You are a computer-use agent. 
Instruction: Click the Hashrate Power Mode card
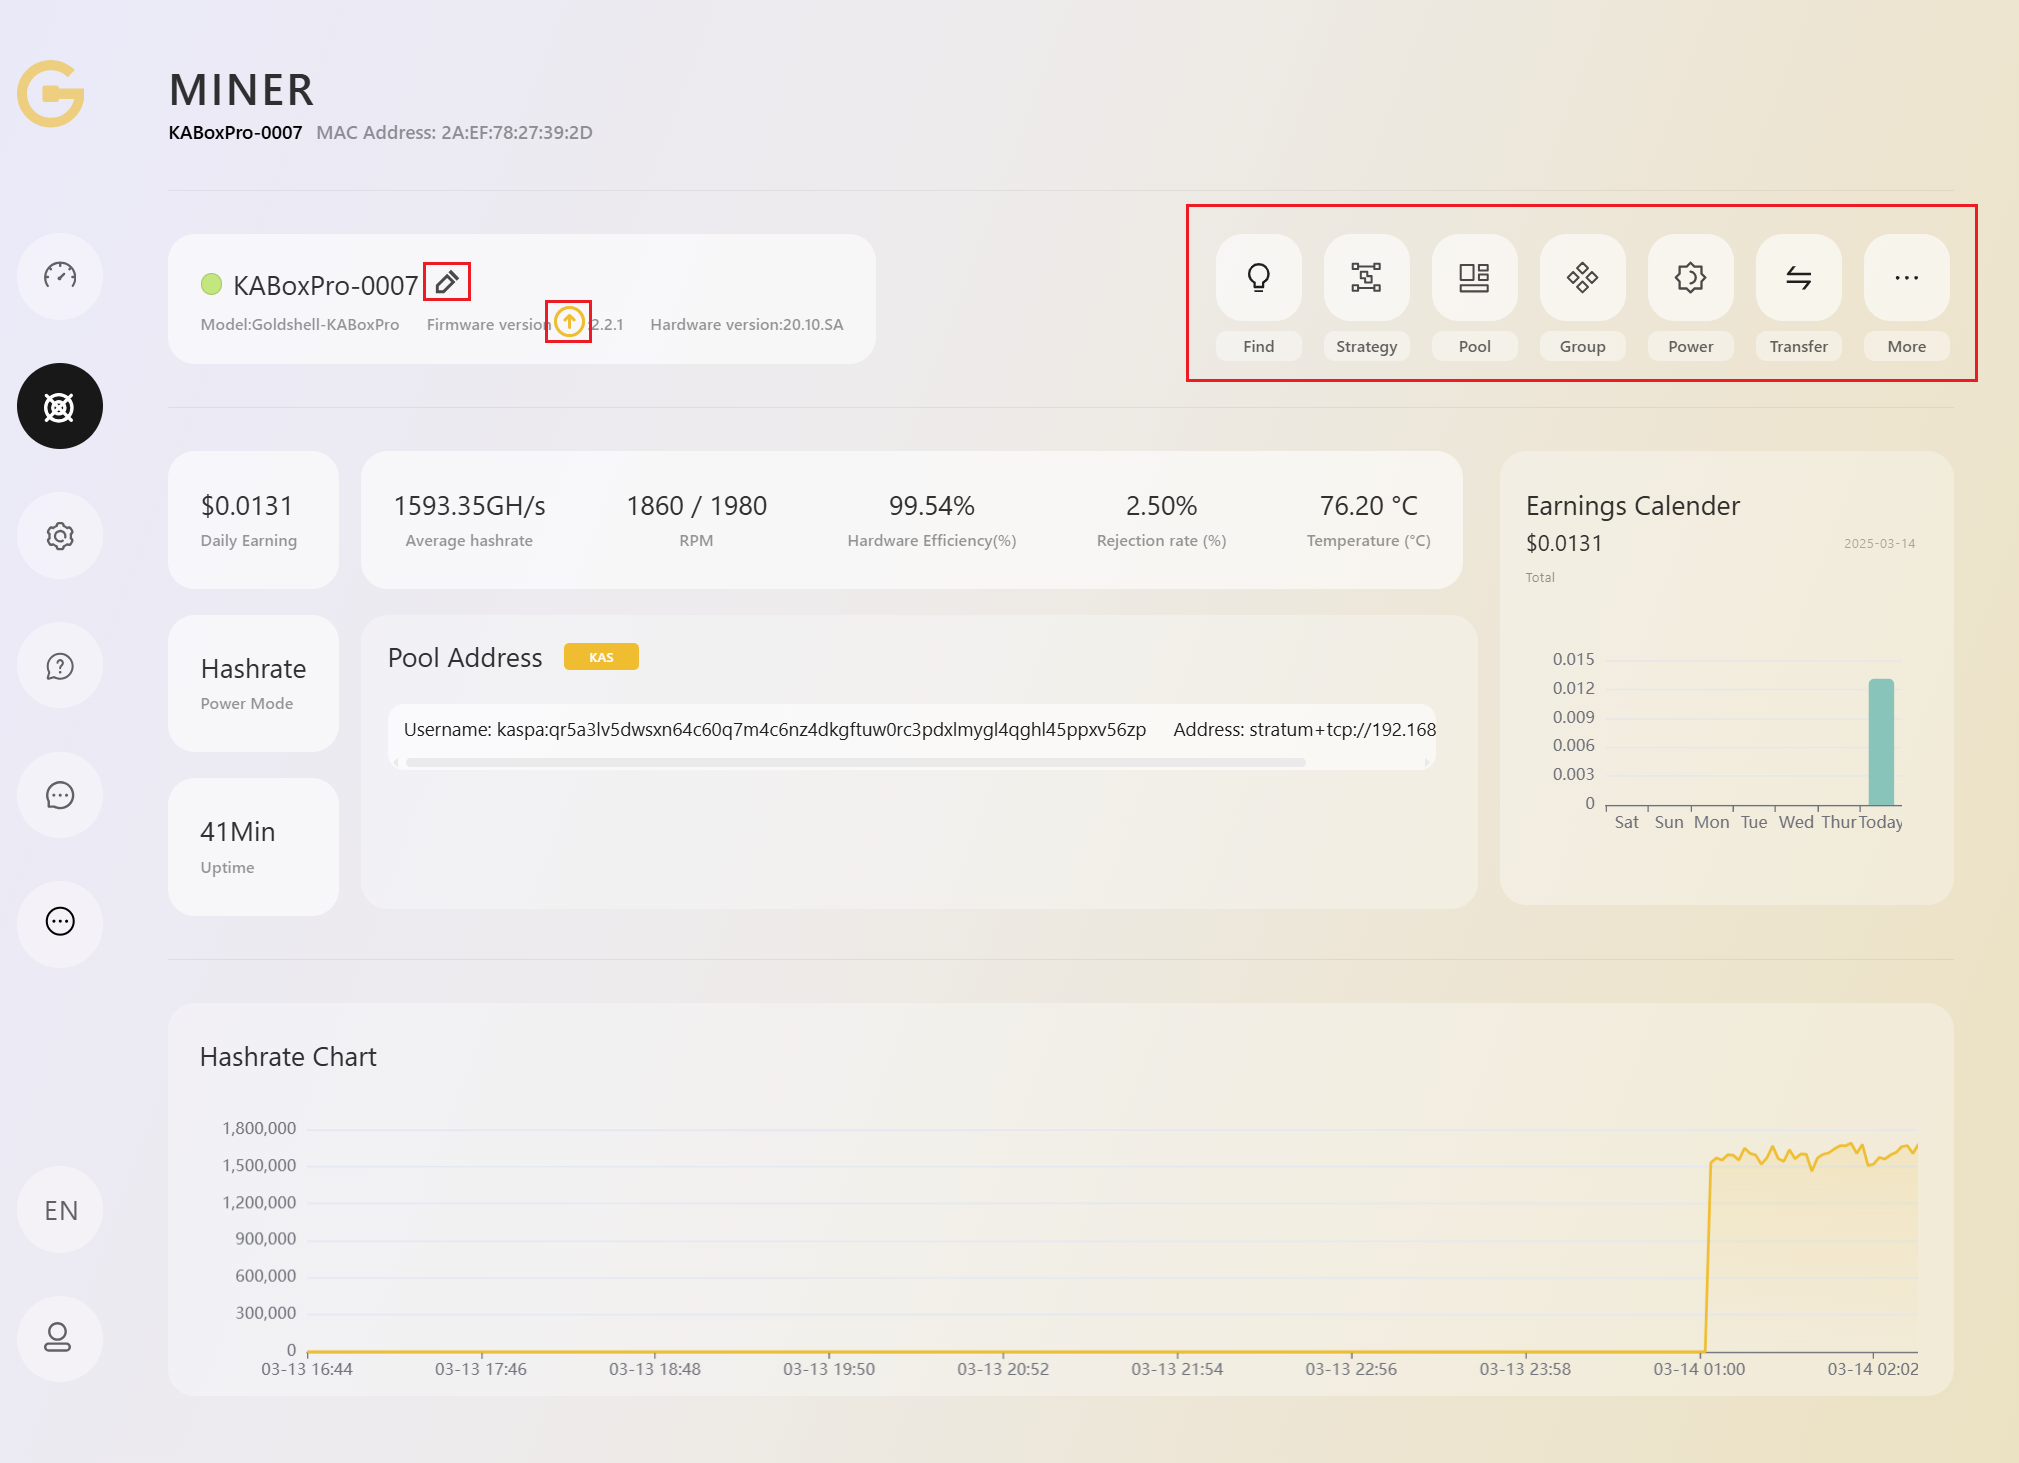point(253,683)
